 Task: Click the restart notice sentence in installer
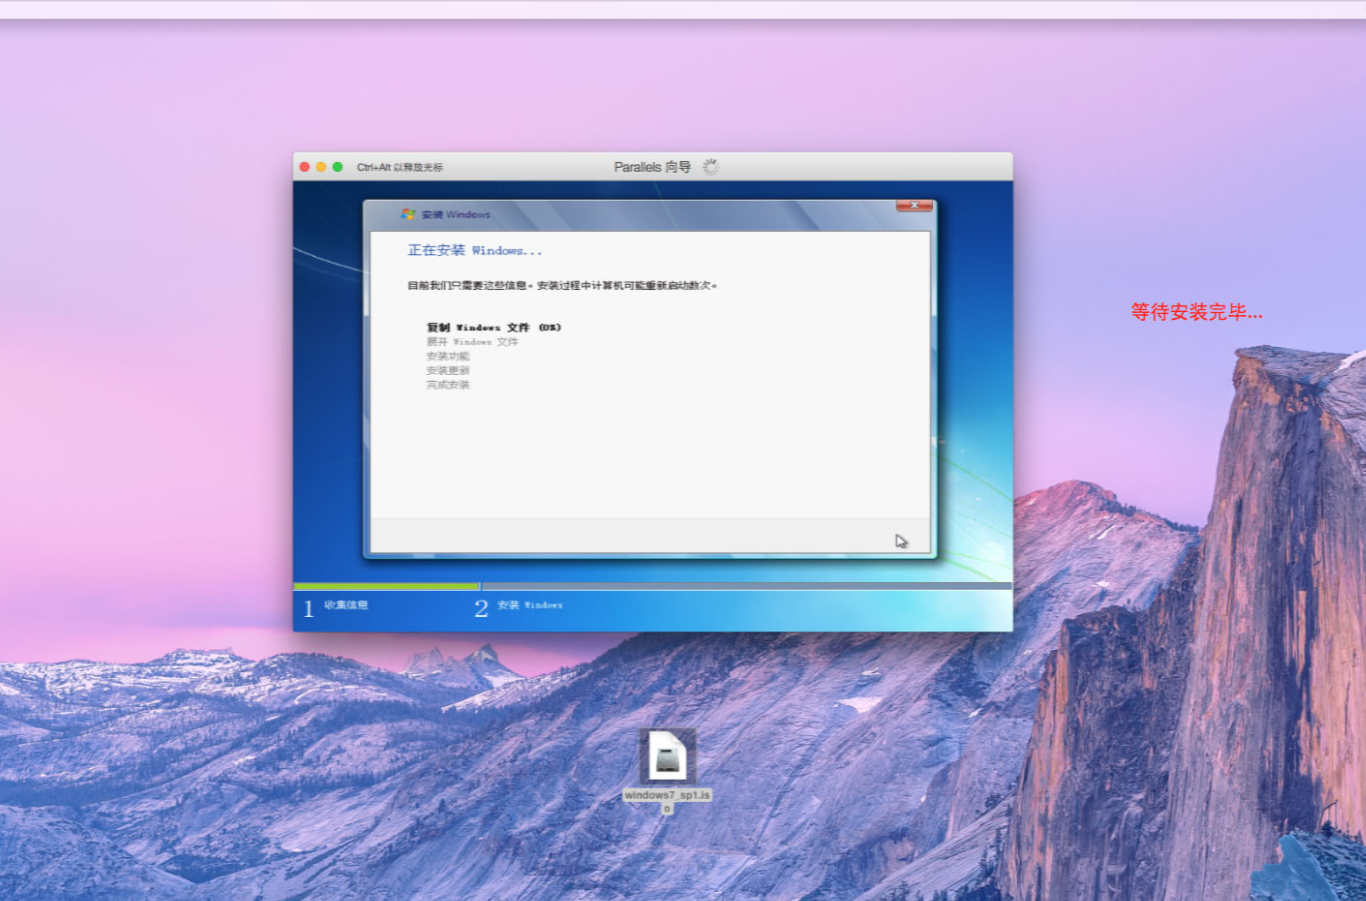point(562,285)
